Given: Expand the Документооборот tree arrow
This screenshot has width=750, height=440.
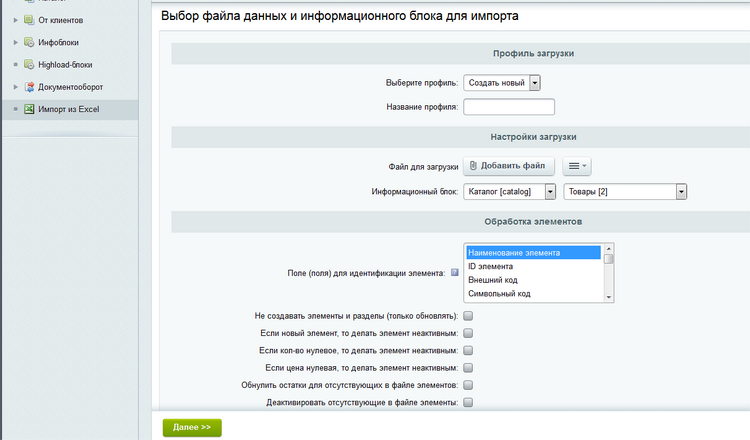Looking at the screenshot, I should [15, 87].
